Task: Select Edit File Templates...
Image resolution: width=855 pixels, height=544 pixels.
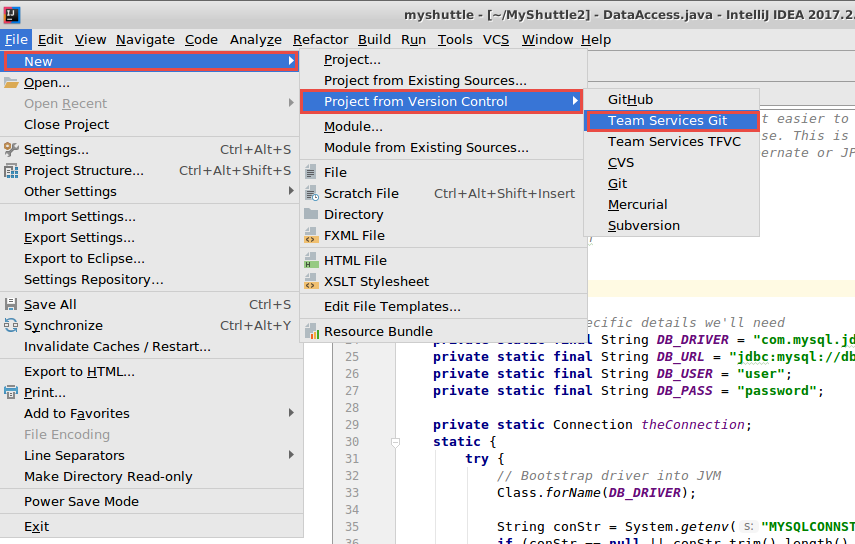Action: 443,306
